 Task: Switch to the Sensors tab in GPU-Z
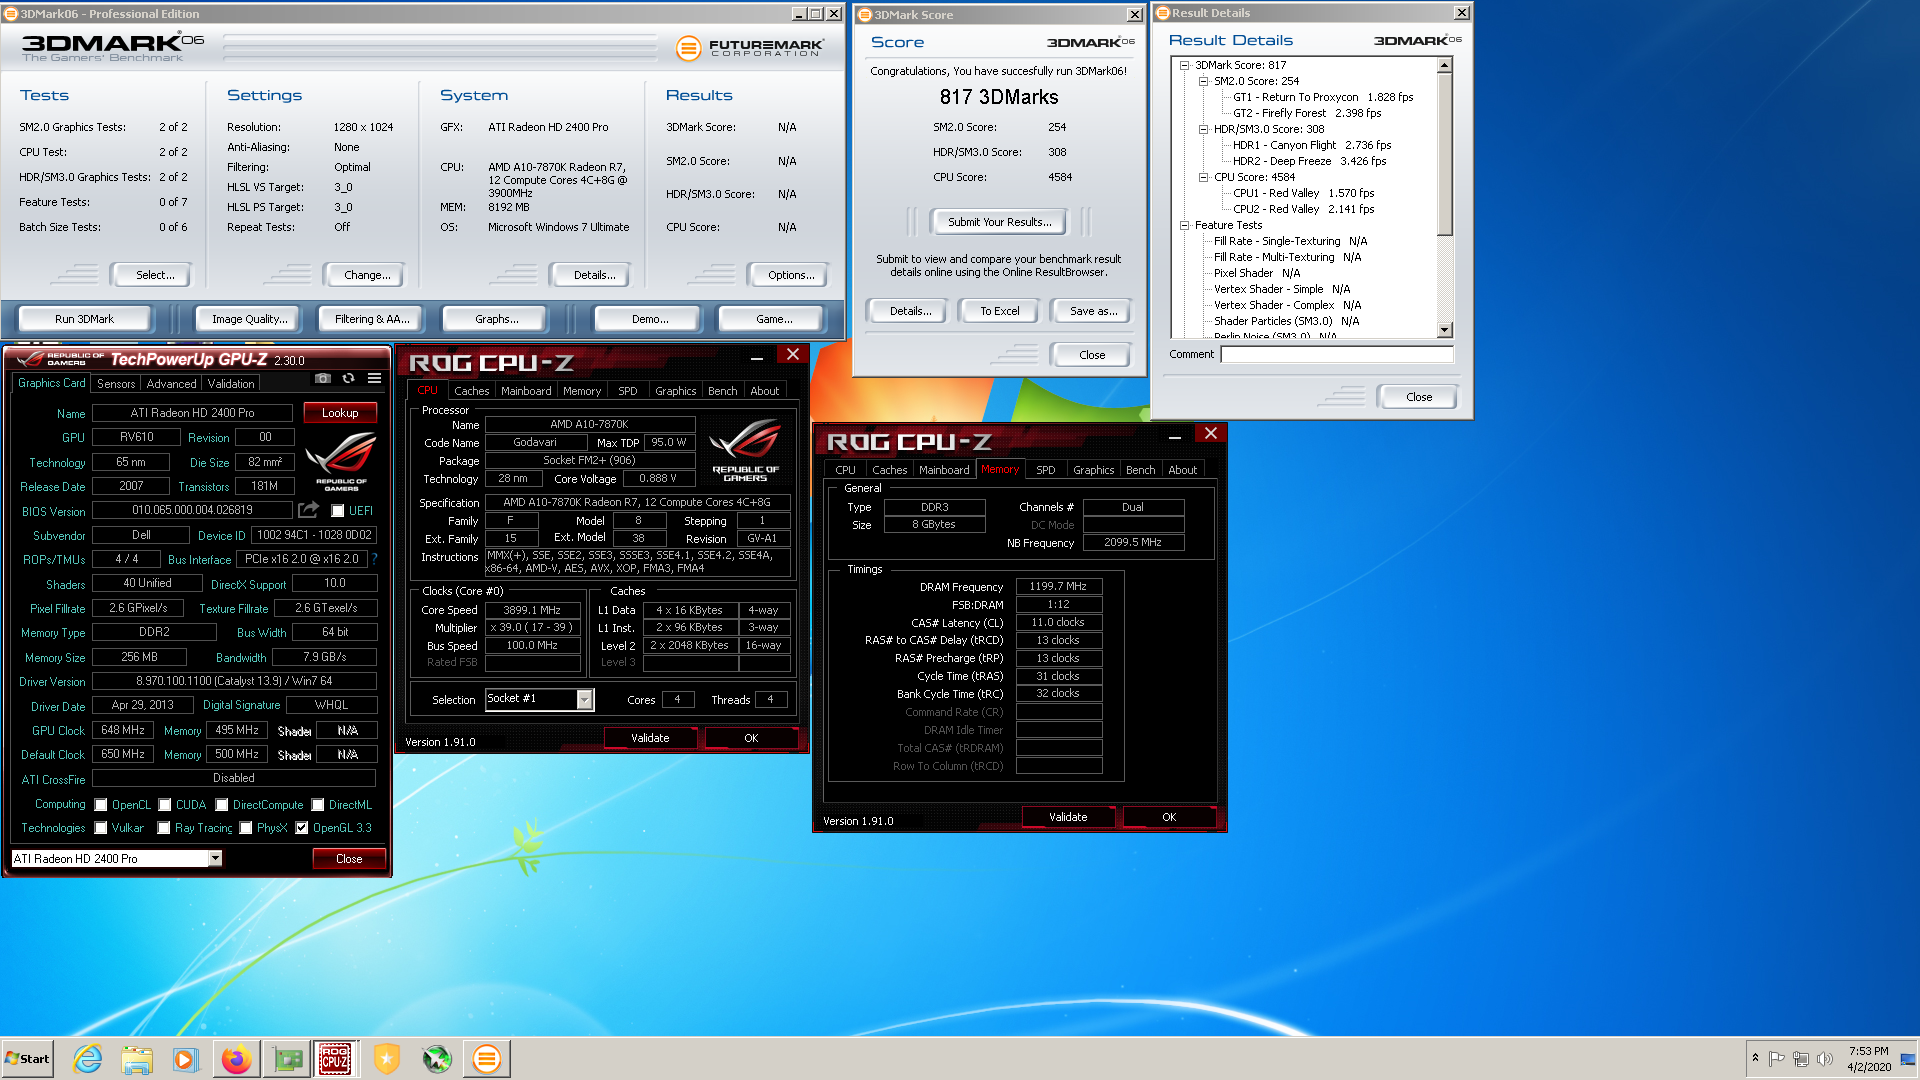pos(116,384)
